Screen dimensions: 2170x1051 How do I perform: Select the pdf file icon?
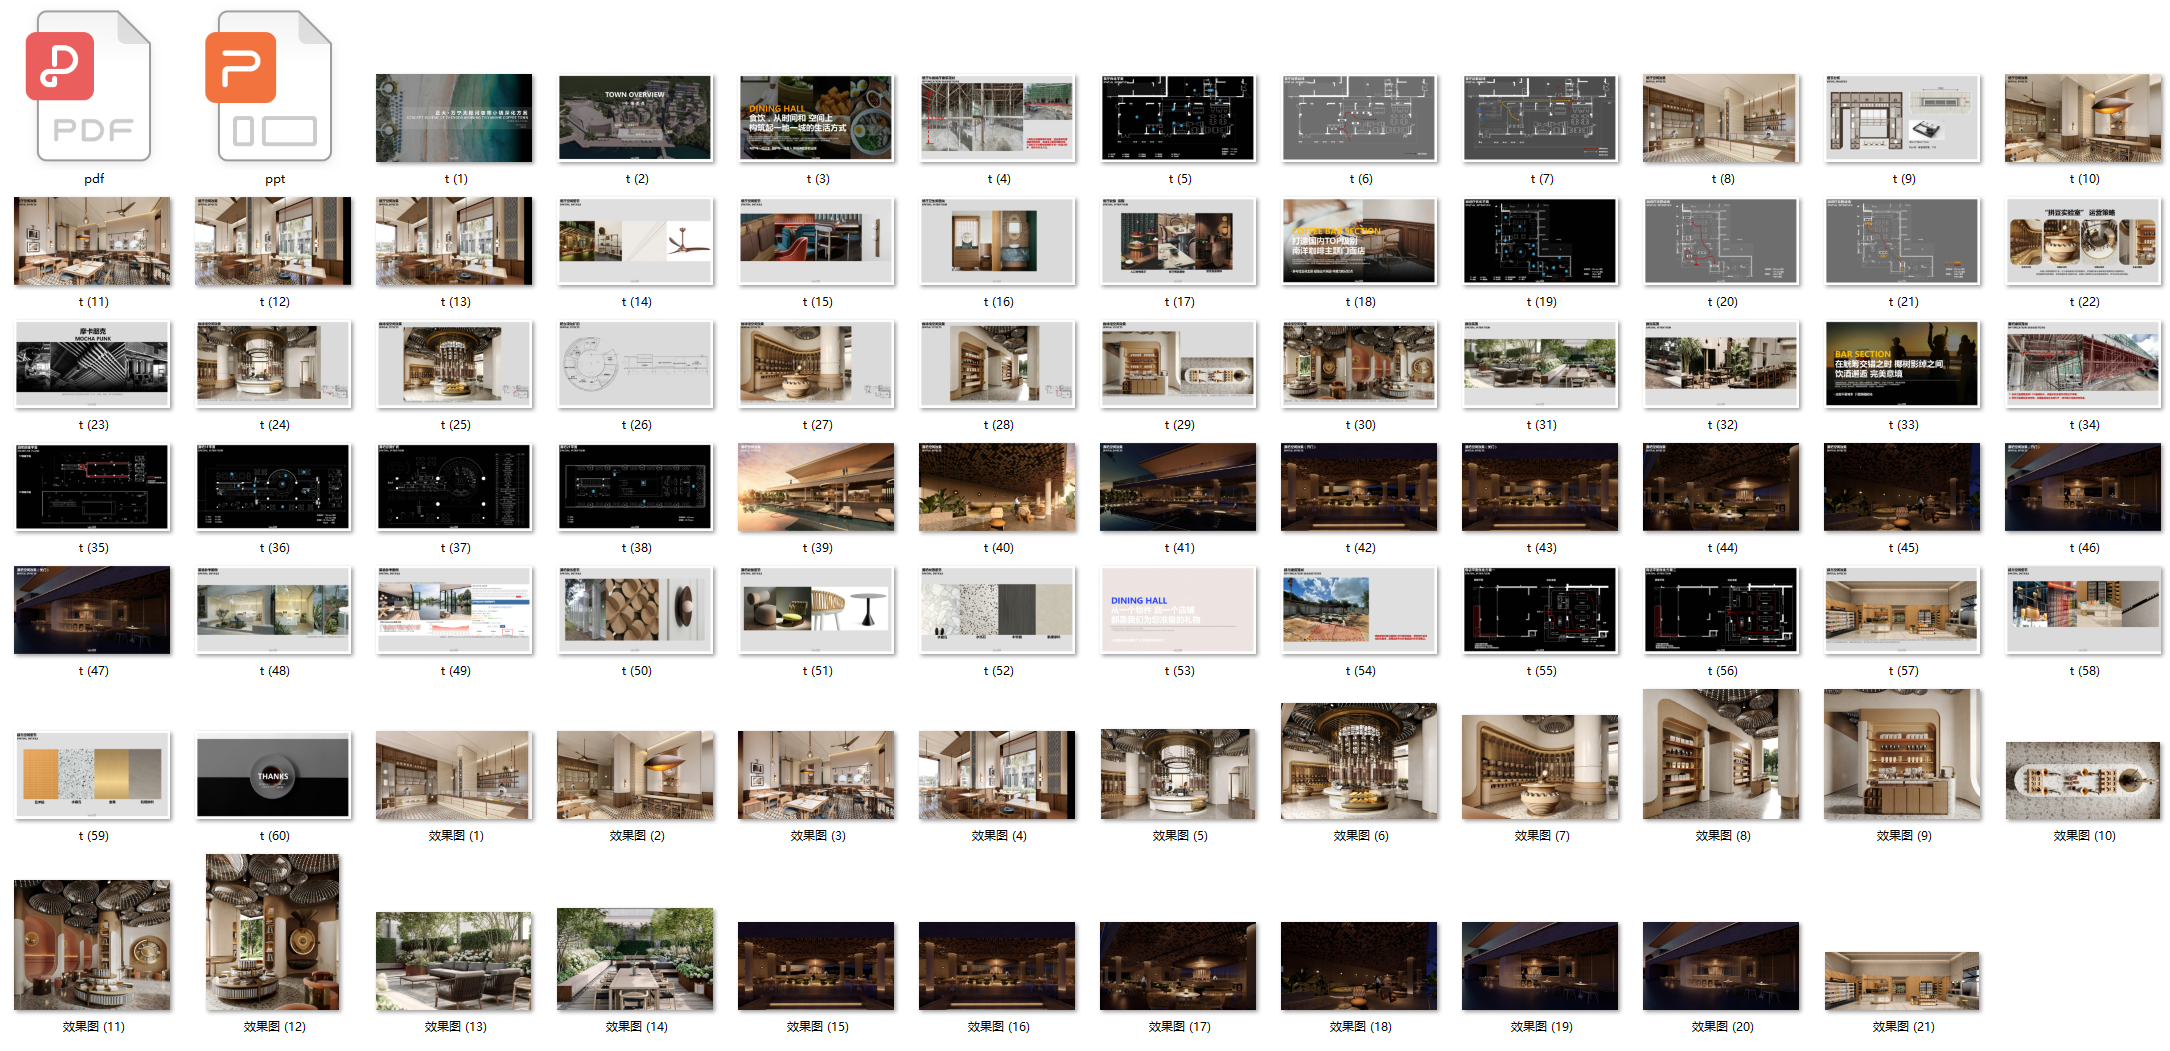(x=93, y=87)
